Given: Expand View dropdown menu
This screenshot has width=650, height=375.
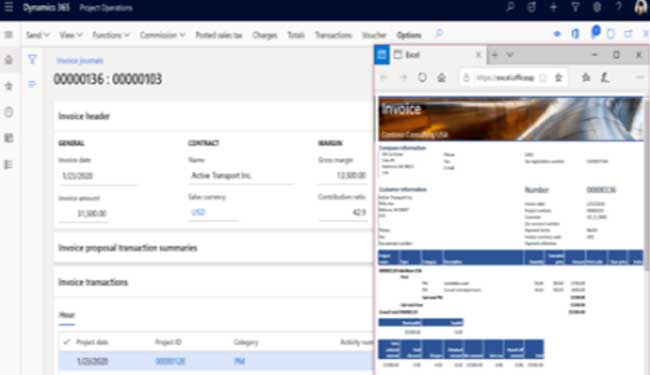Looking at the screenshot, I should click(x=71, y=35).
